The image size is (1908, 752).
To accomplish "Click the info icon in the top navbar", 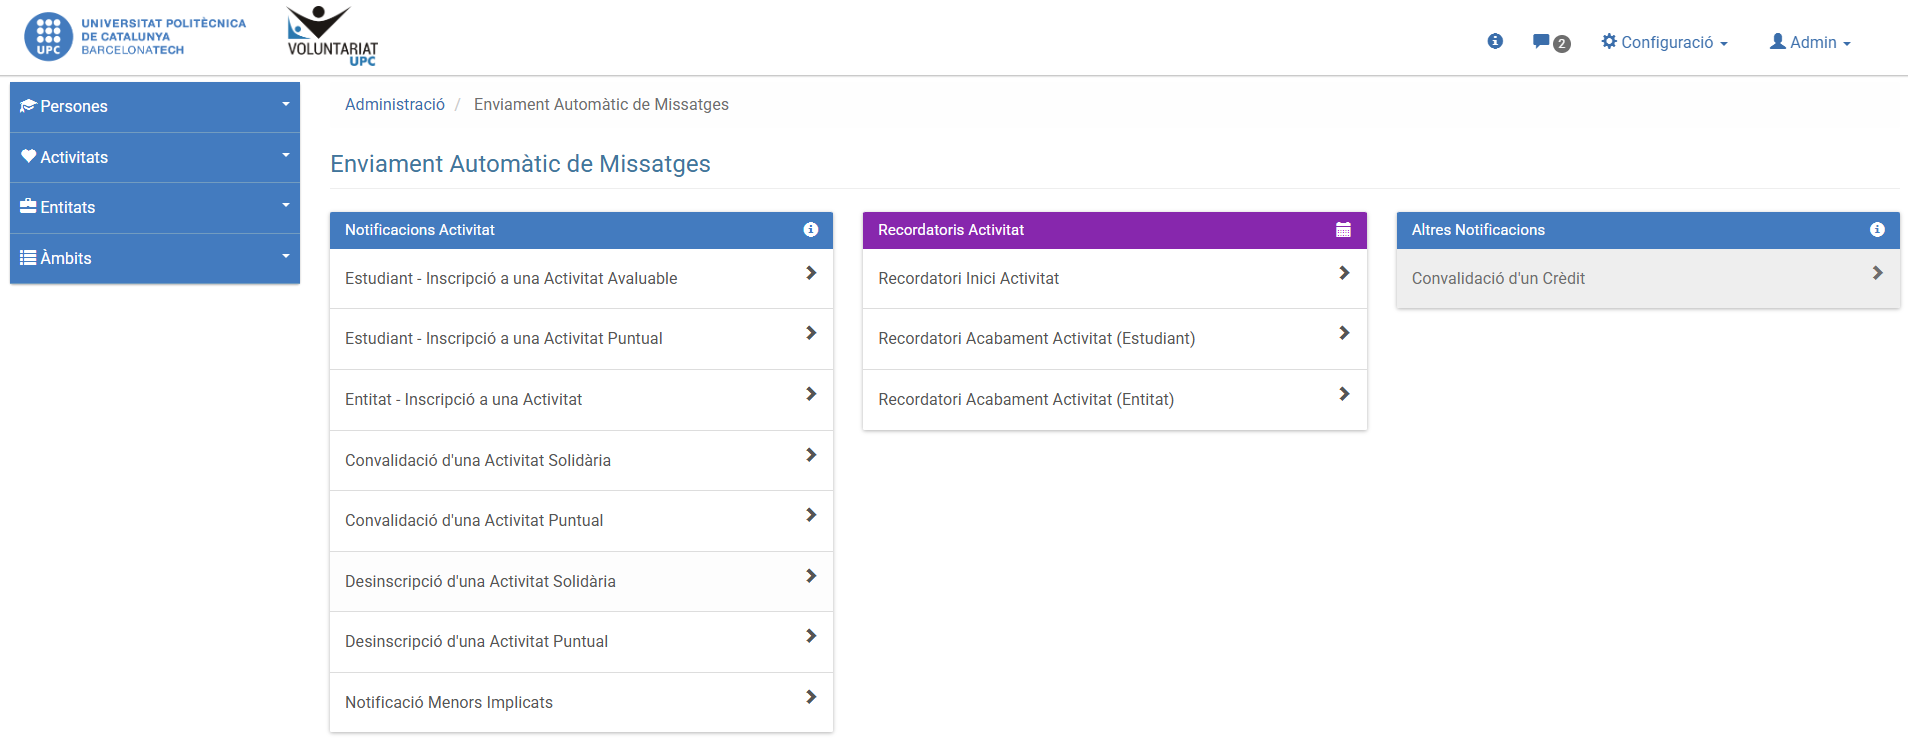I will (1495, 41).
